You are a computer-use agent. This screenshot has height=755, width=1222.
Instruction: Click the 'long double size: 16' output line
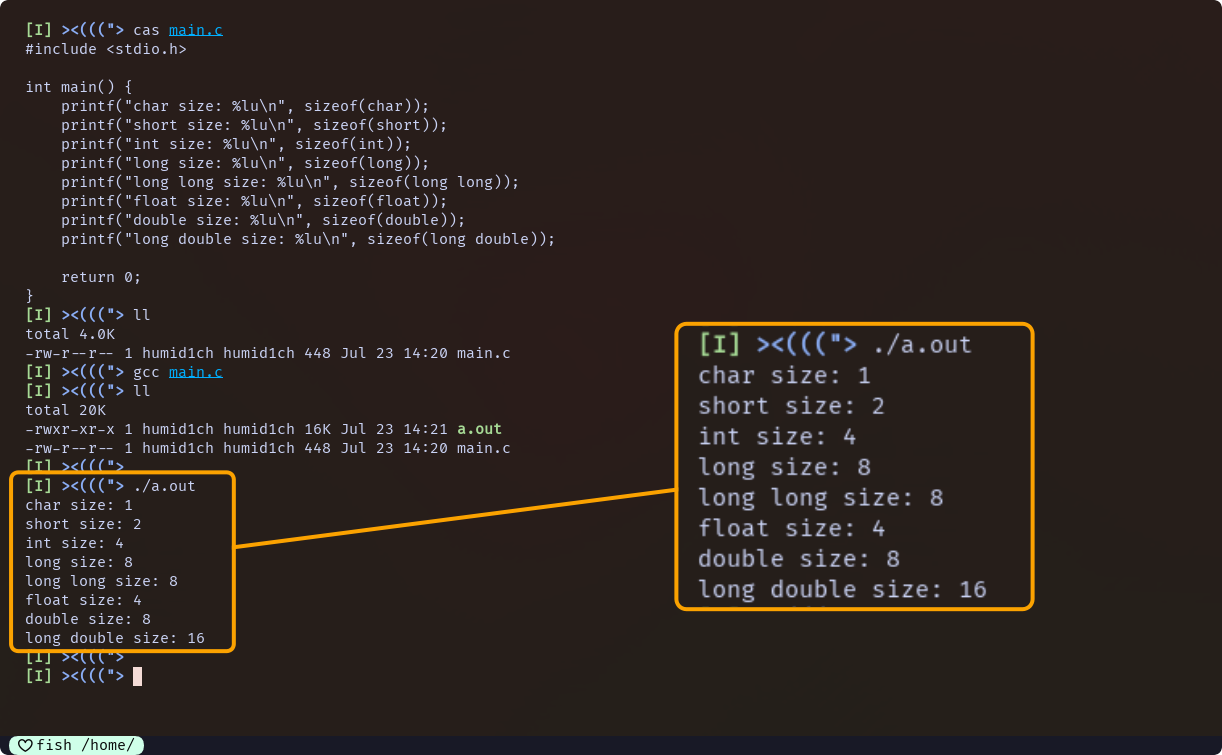[x=115, y=638]
